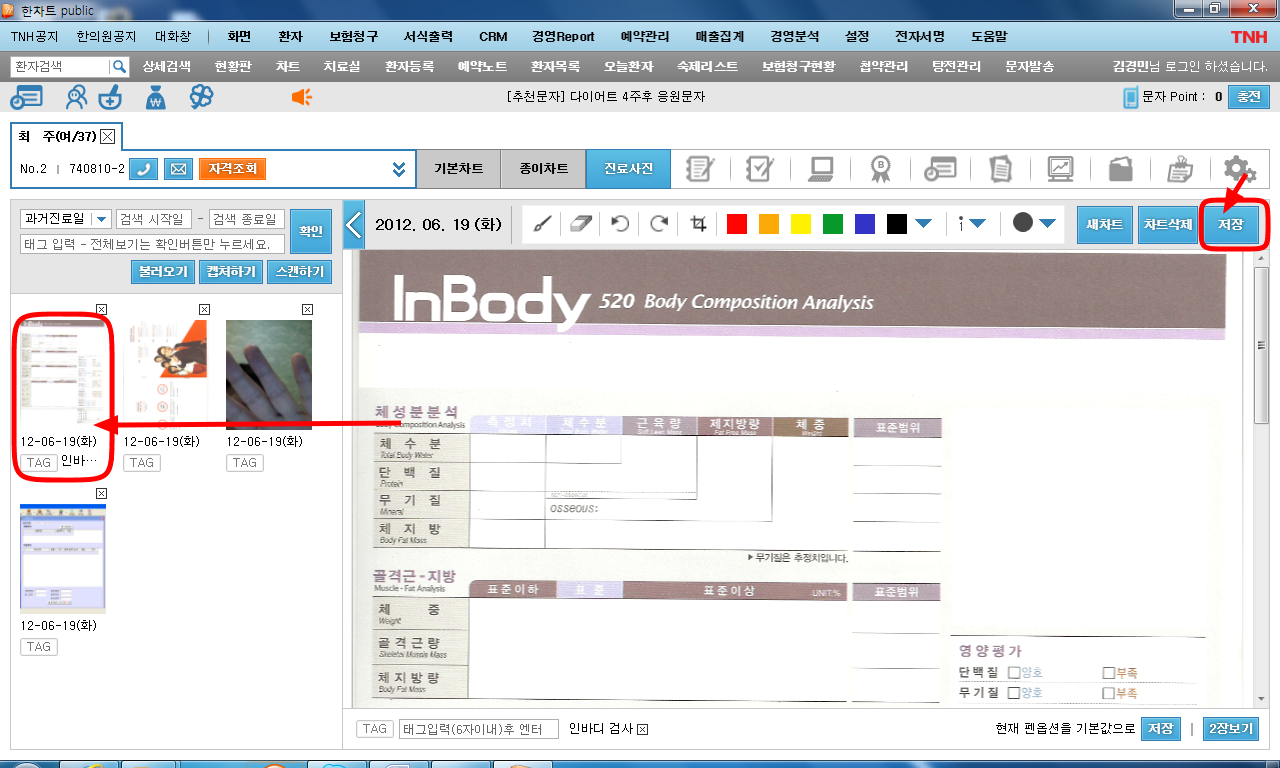The image size is (1280, 768).
Task: Remove the 인바디 검사 tag
Action: 643,729
